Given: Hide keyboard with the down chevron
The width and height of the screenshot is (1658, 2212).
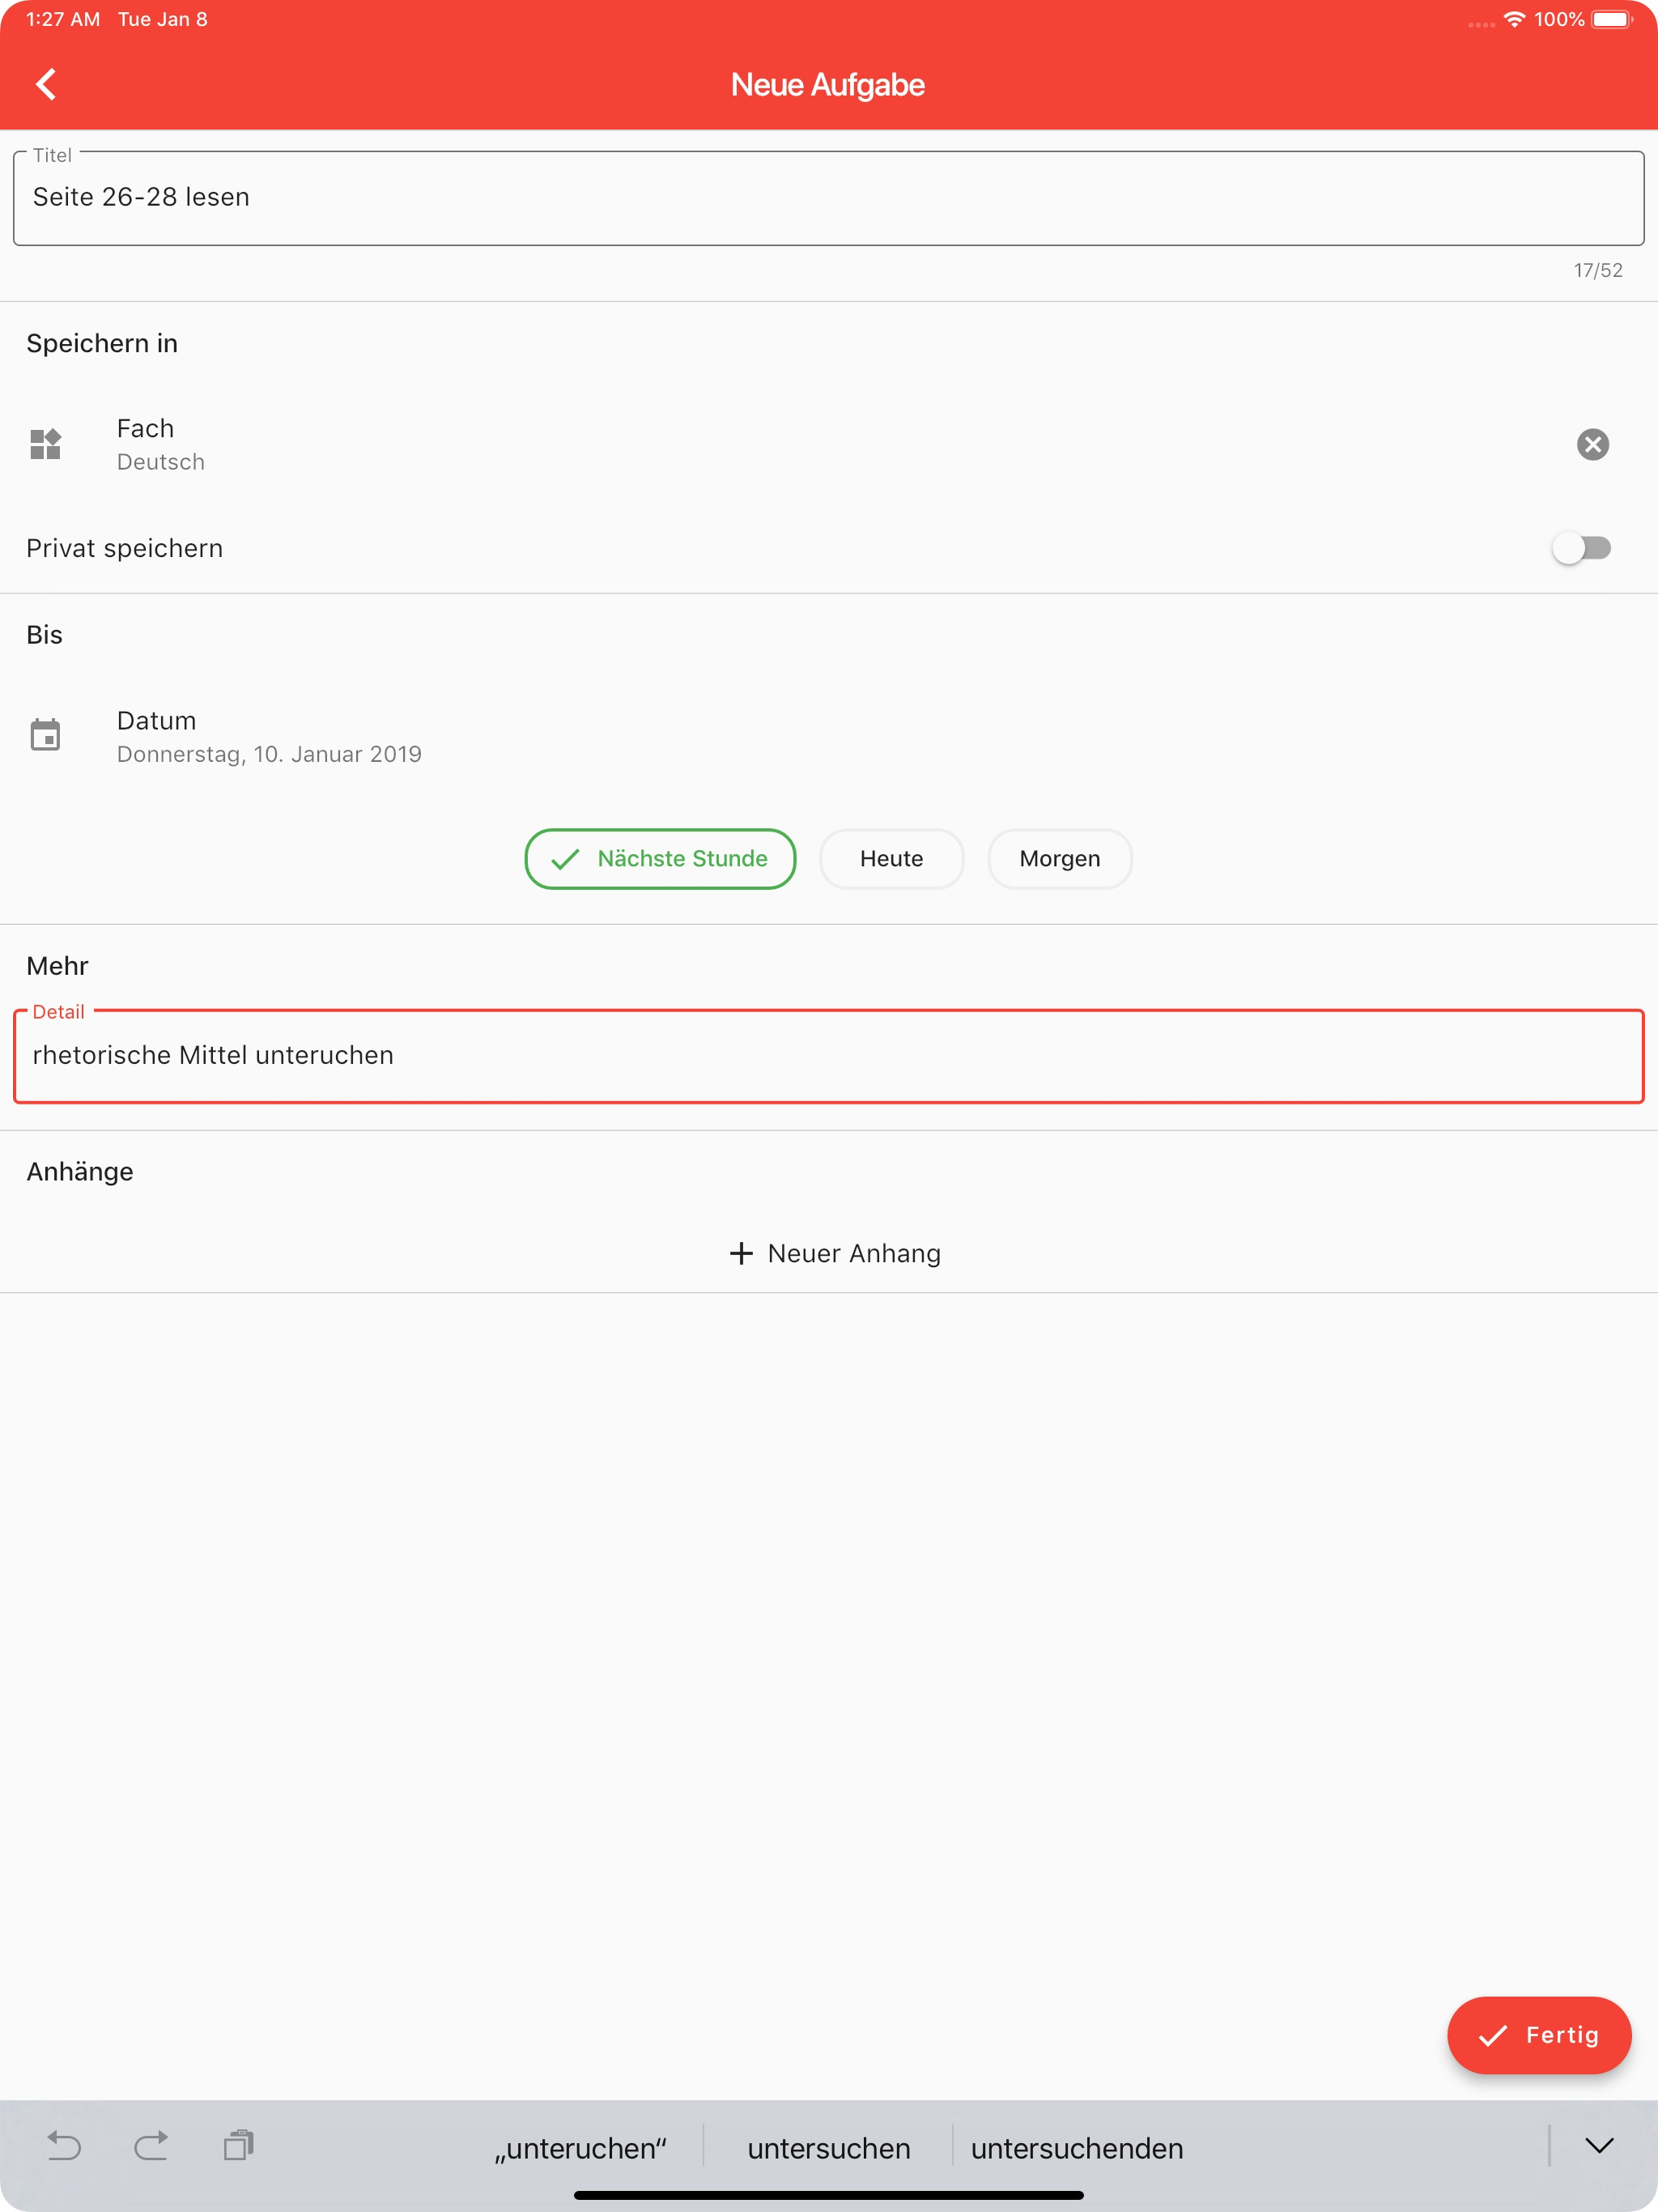Looking at the screenshot, I should (x=1598, y=2146).
